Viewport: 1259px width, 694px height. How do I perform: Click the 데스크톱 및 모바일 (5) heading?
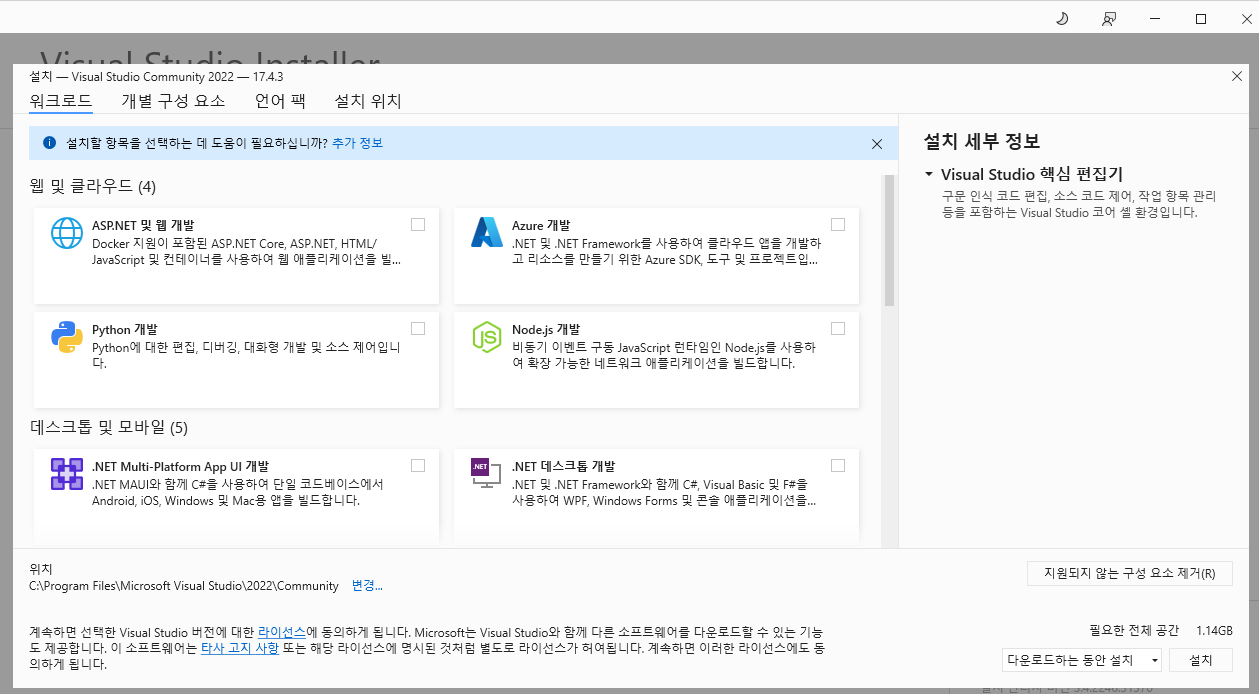coord(109,428)
